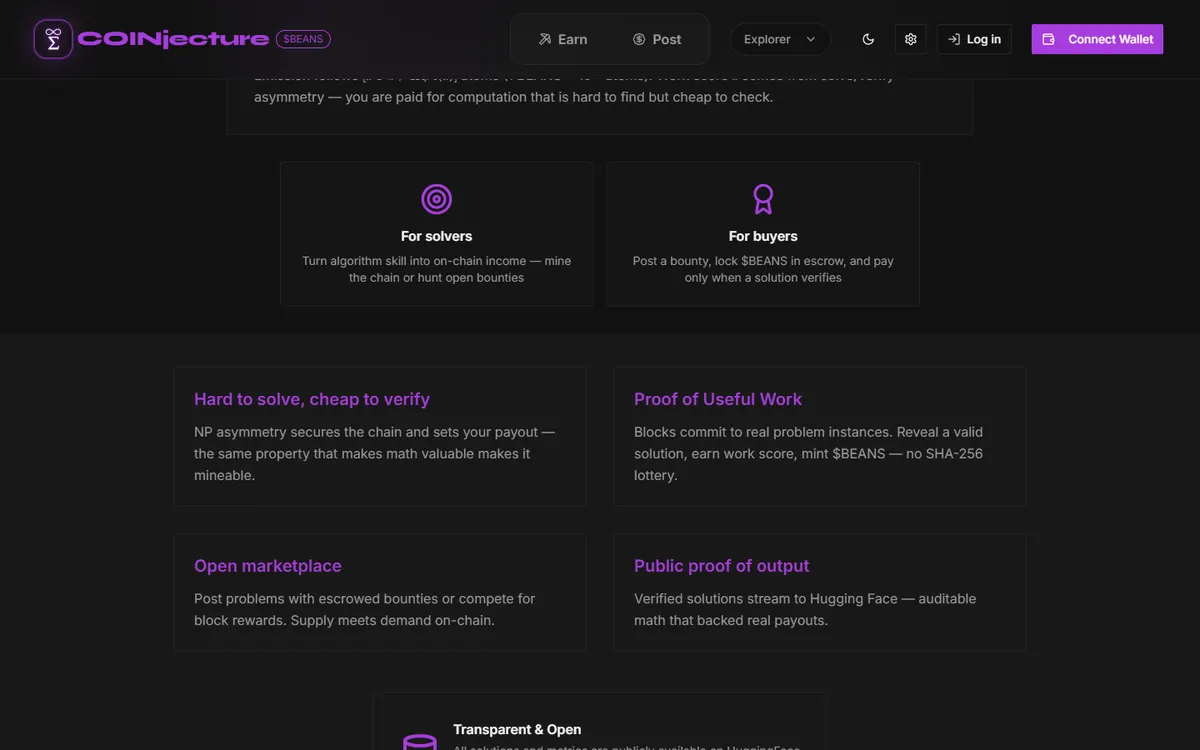Toggle dark mode with the moon icon
This screenshot has height=750, width=1200.
tap(868, 39)
